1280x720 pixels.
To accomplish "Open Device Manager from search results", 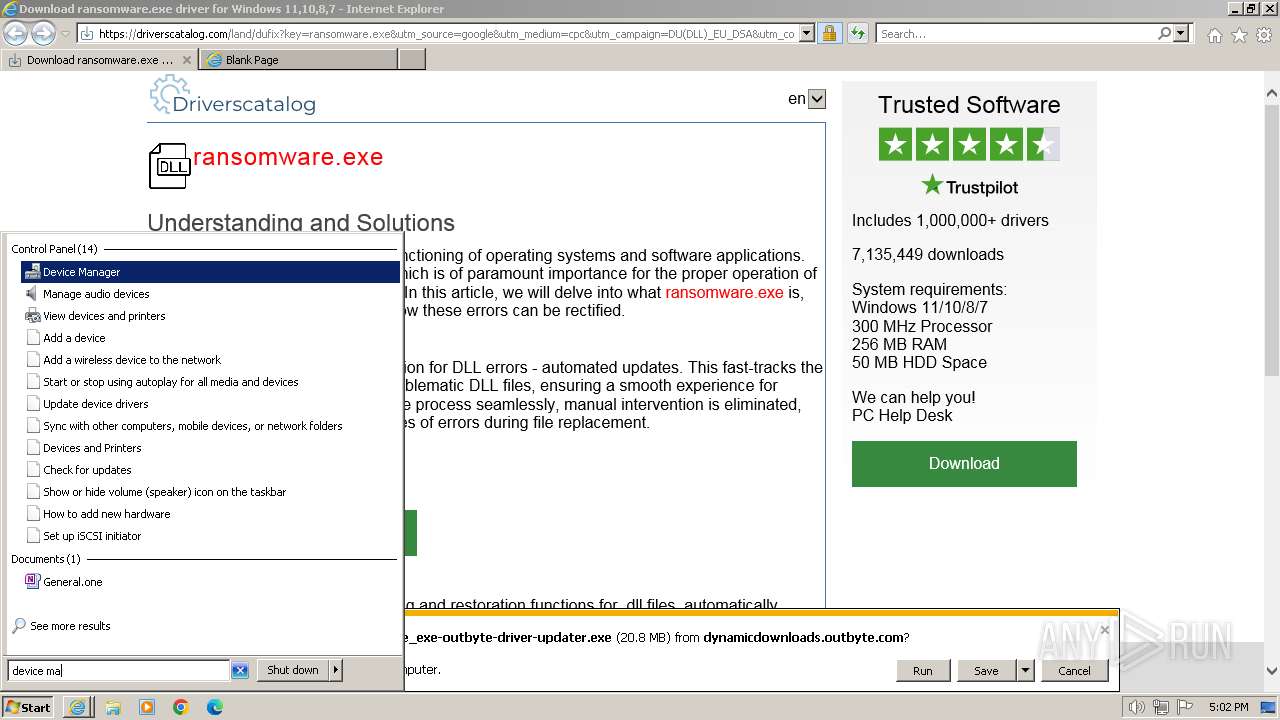I will tap(210, 272).
